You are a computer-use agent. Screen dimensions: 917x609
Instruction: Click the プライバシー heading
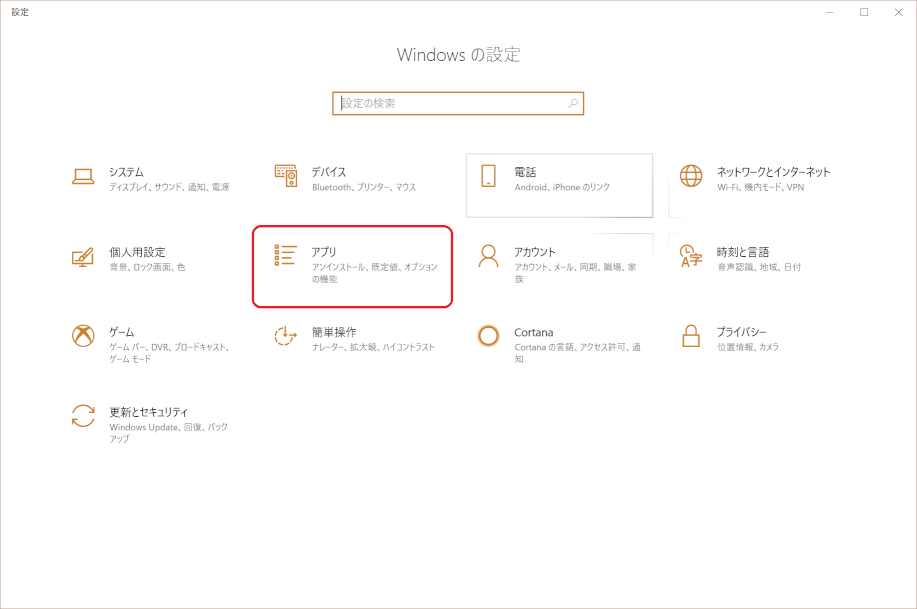pyautogui.click(x=742, y=332)
